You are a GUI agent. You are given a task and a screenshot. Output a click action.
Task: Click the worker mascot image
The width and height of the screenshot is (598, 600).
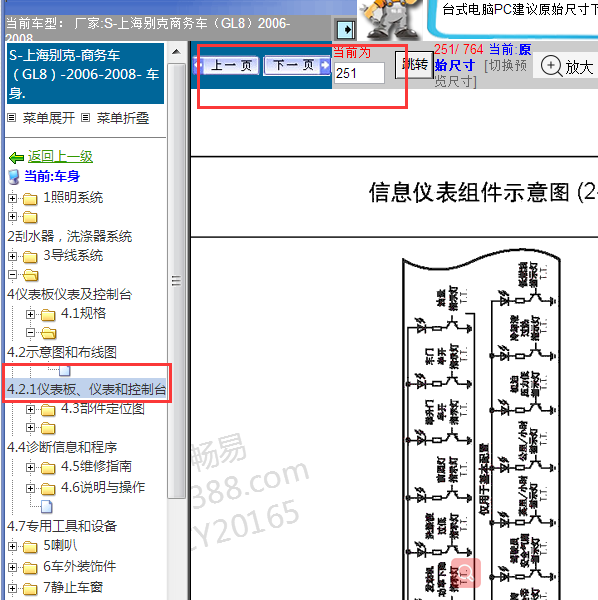coord(390,19)
